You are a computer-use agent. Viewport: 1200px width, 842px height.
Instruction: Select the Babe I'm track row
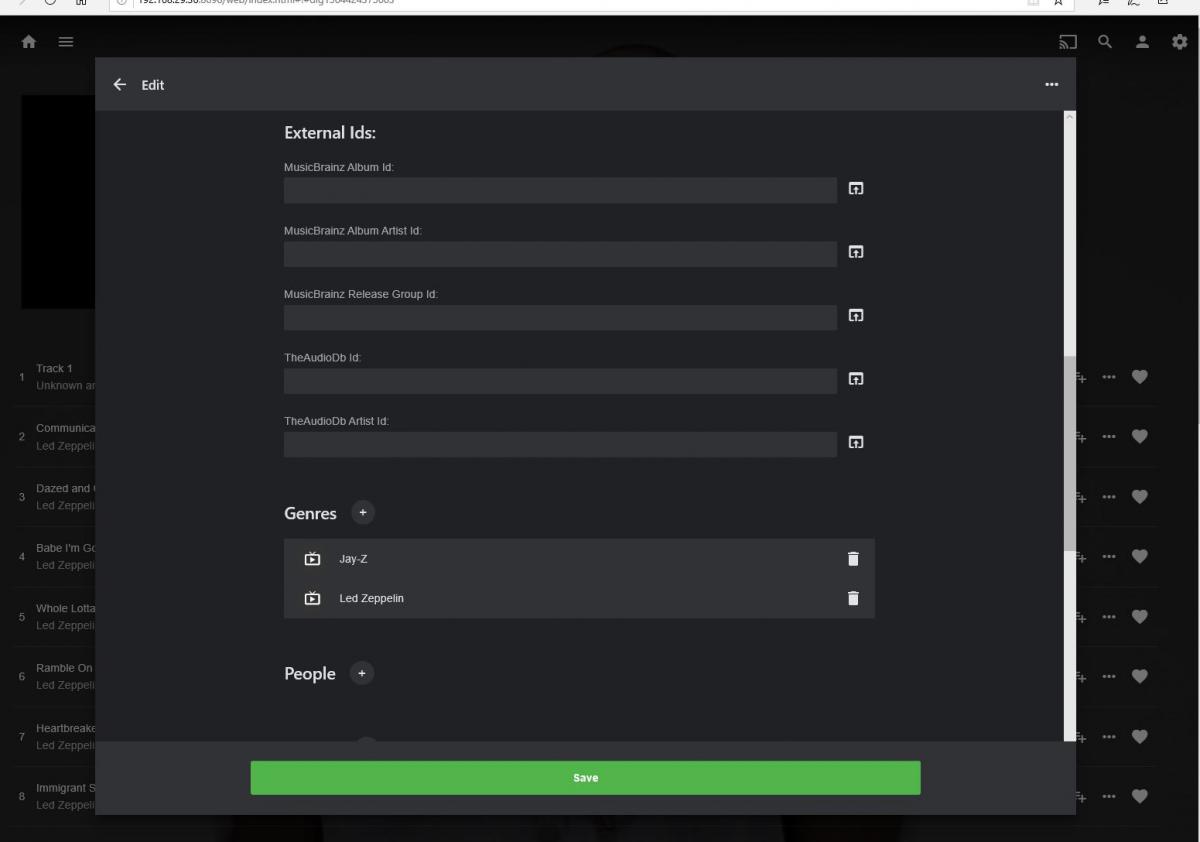55,557
